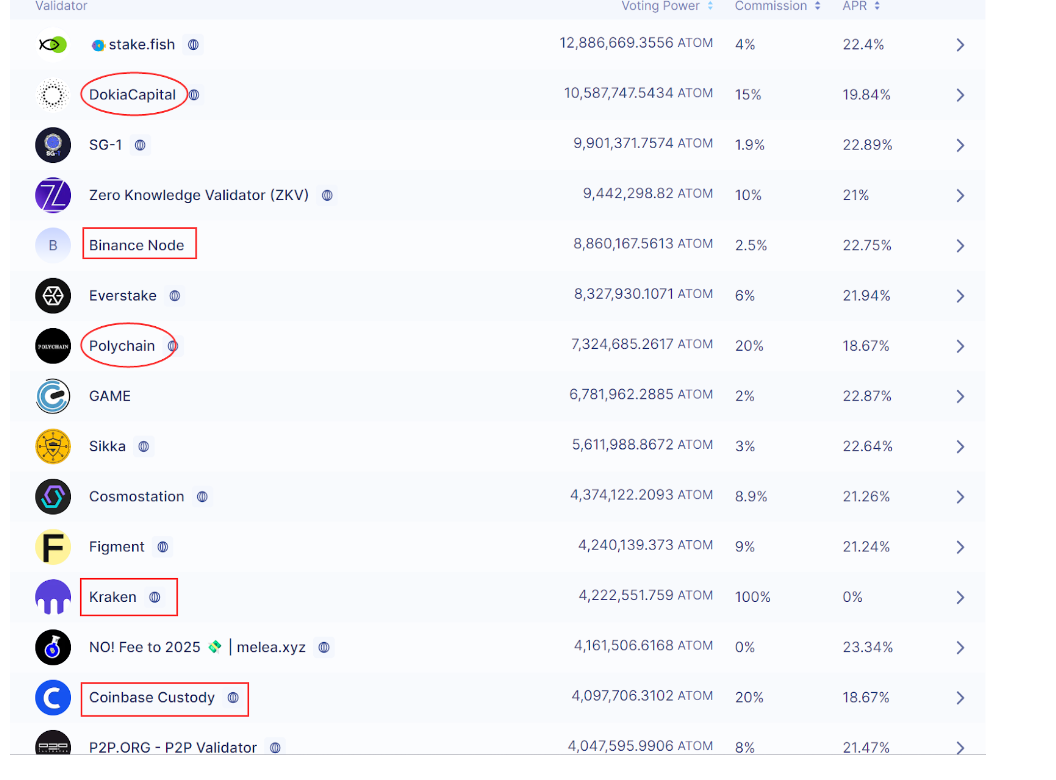1056x780 pixels.
Task: Open Kraken row using right chevron
Action: tap(960, 598)
